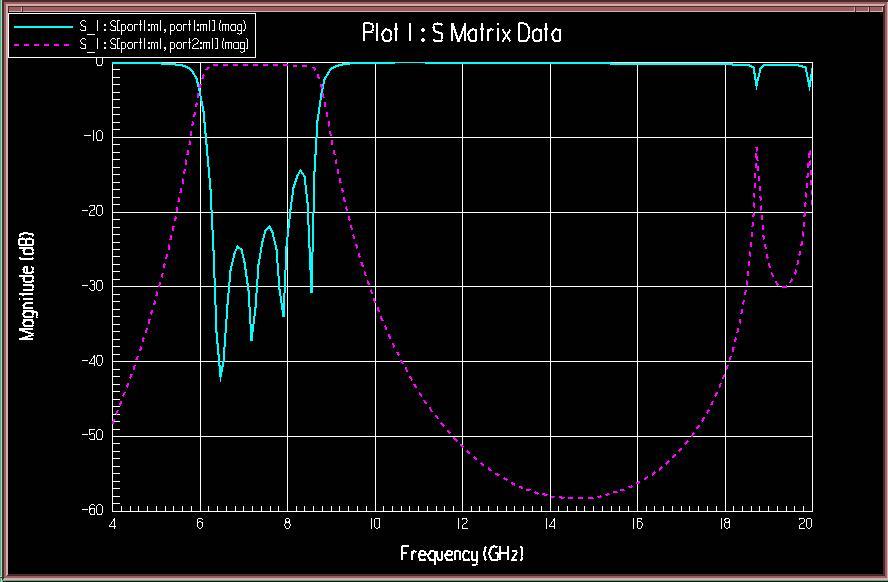This screenshot has height=582, width=888.
Task: Click the 'Magnitude (dB)' y-axis label
Action: [28, 286]
